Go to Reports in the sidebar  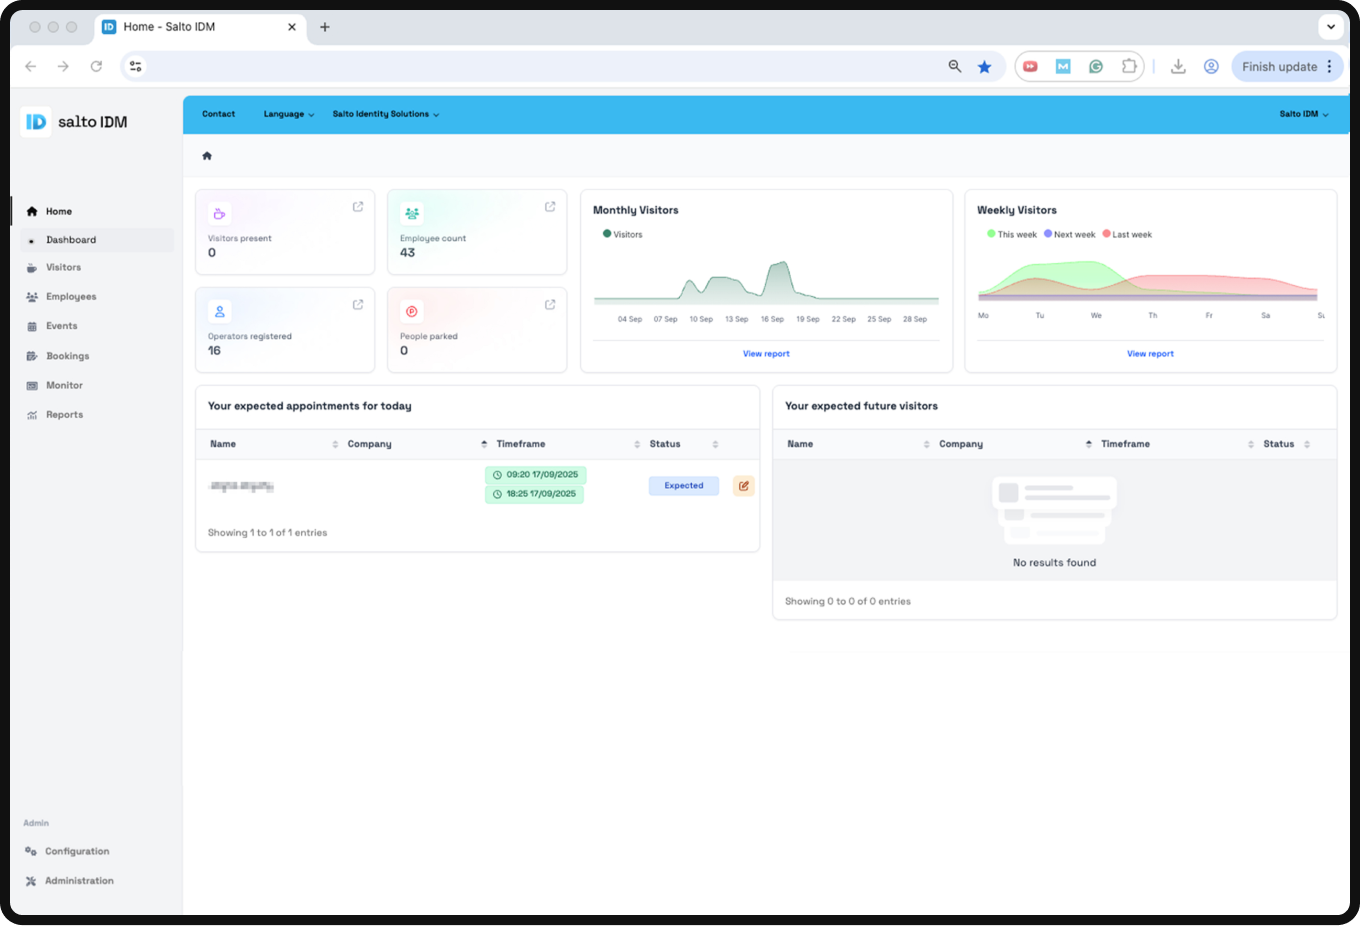pos(64,415)
